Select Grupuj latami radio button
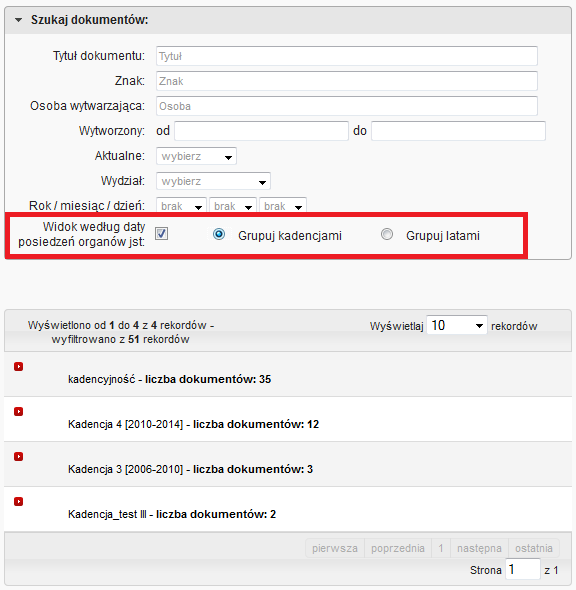The width and height of the screenshot is (576, 590). [387, 234]
